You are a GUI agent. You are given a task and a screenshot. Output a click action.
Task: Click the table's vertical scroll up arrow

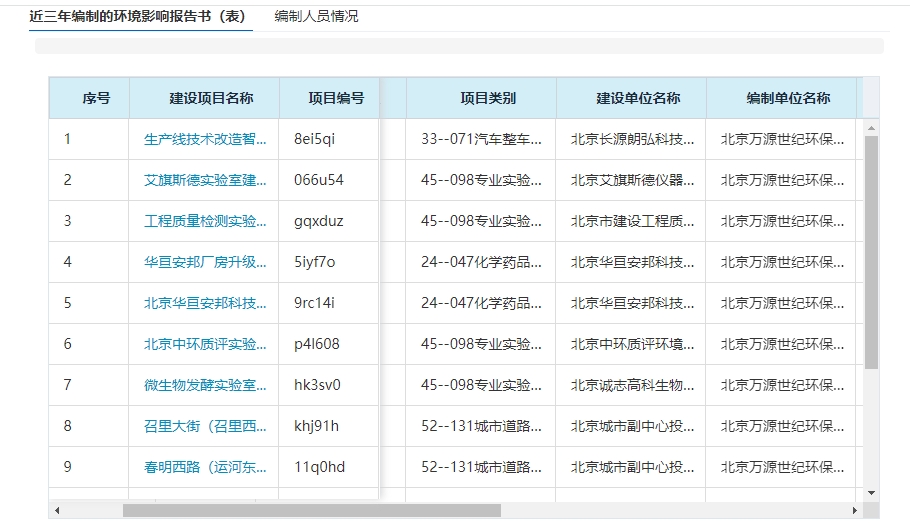(x=871, y=128)
